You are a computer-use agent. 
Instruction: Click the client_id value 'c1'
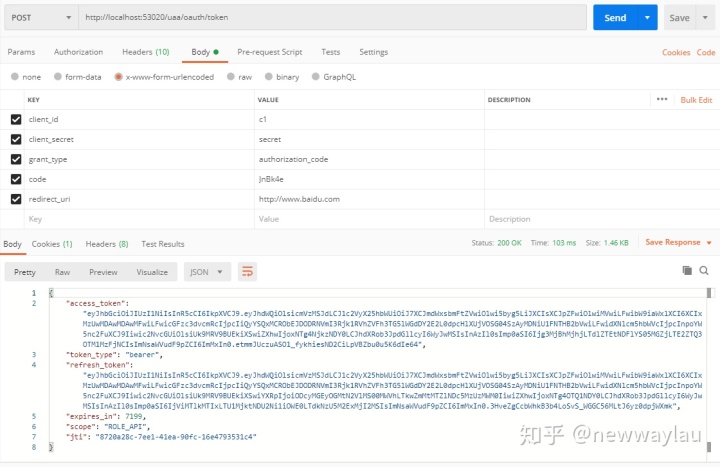tap(263, 119)
